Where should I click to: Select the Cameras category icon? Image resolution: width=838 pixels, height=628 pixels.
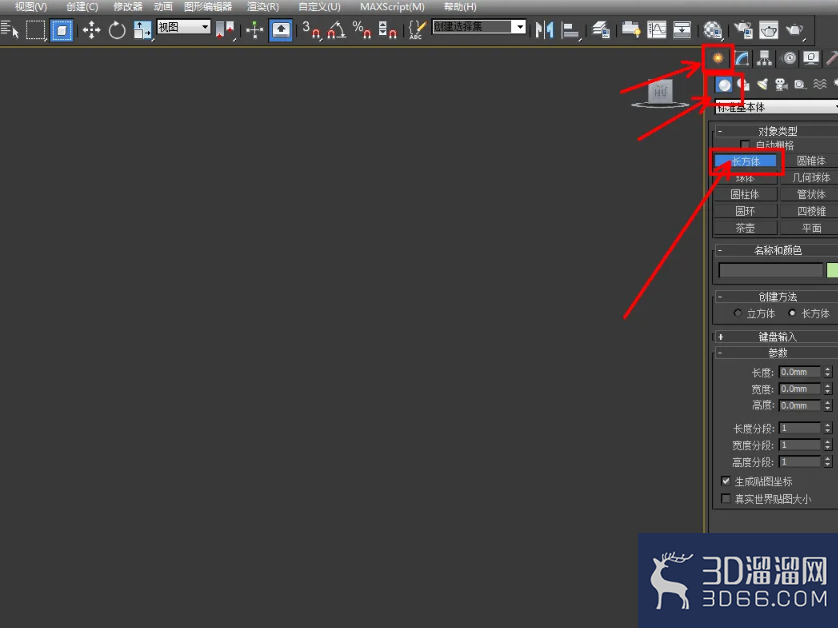pos(781,84)
